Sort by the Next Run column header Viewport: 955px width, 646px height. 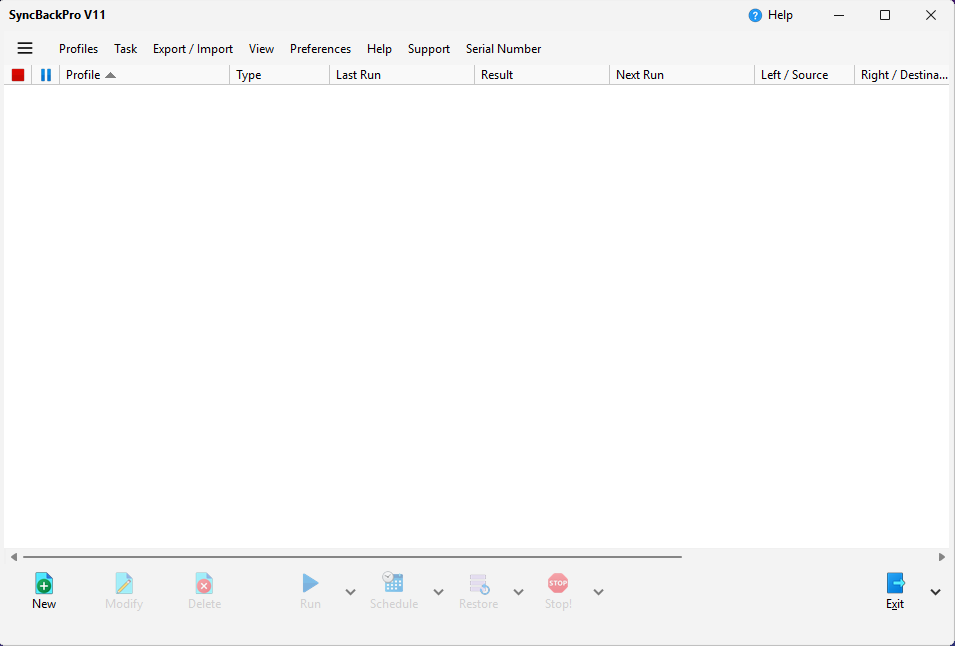click(682, 75)
